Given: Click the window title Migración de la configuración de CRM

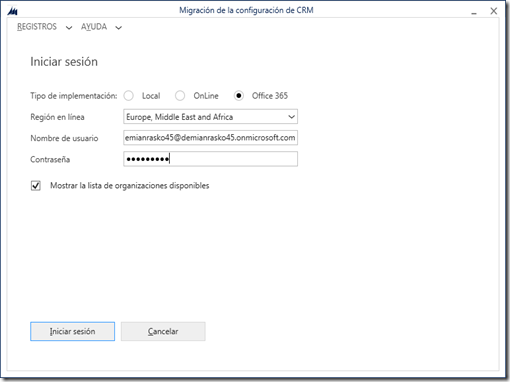Looking at the screenshot, I should point(246,10).
